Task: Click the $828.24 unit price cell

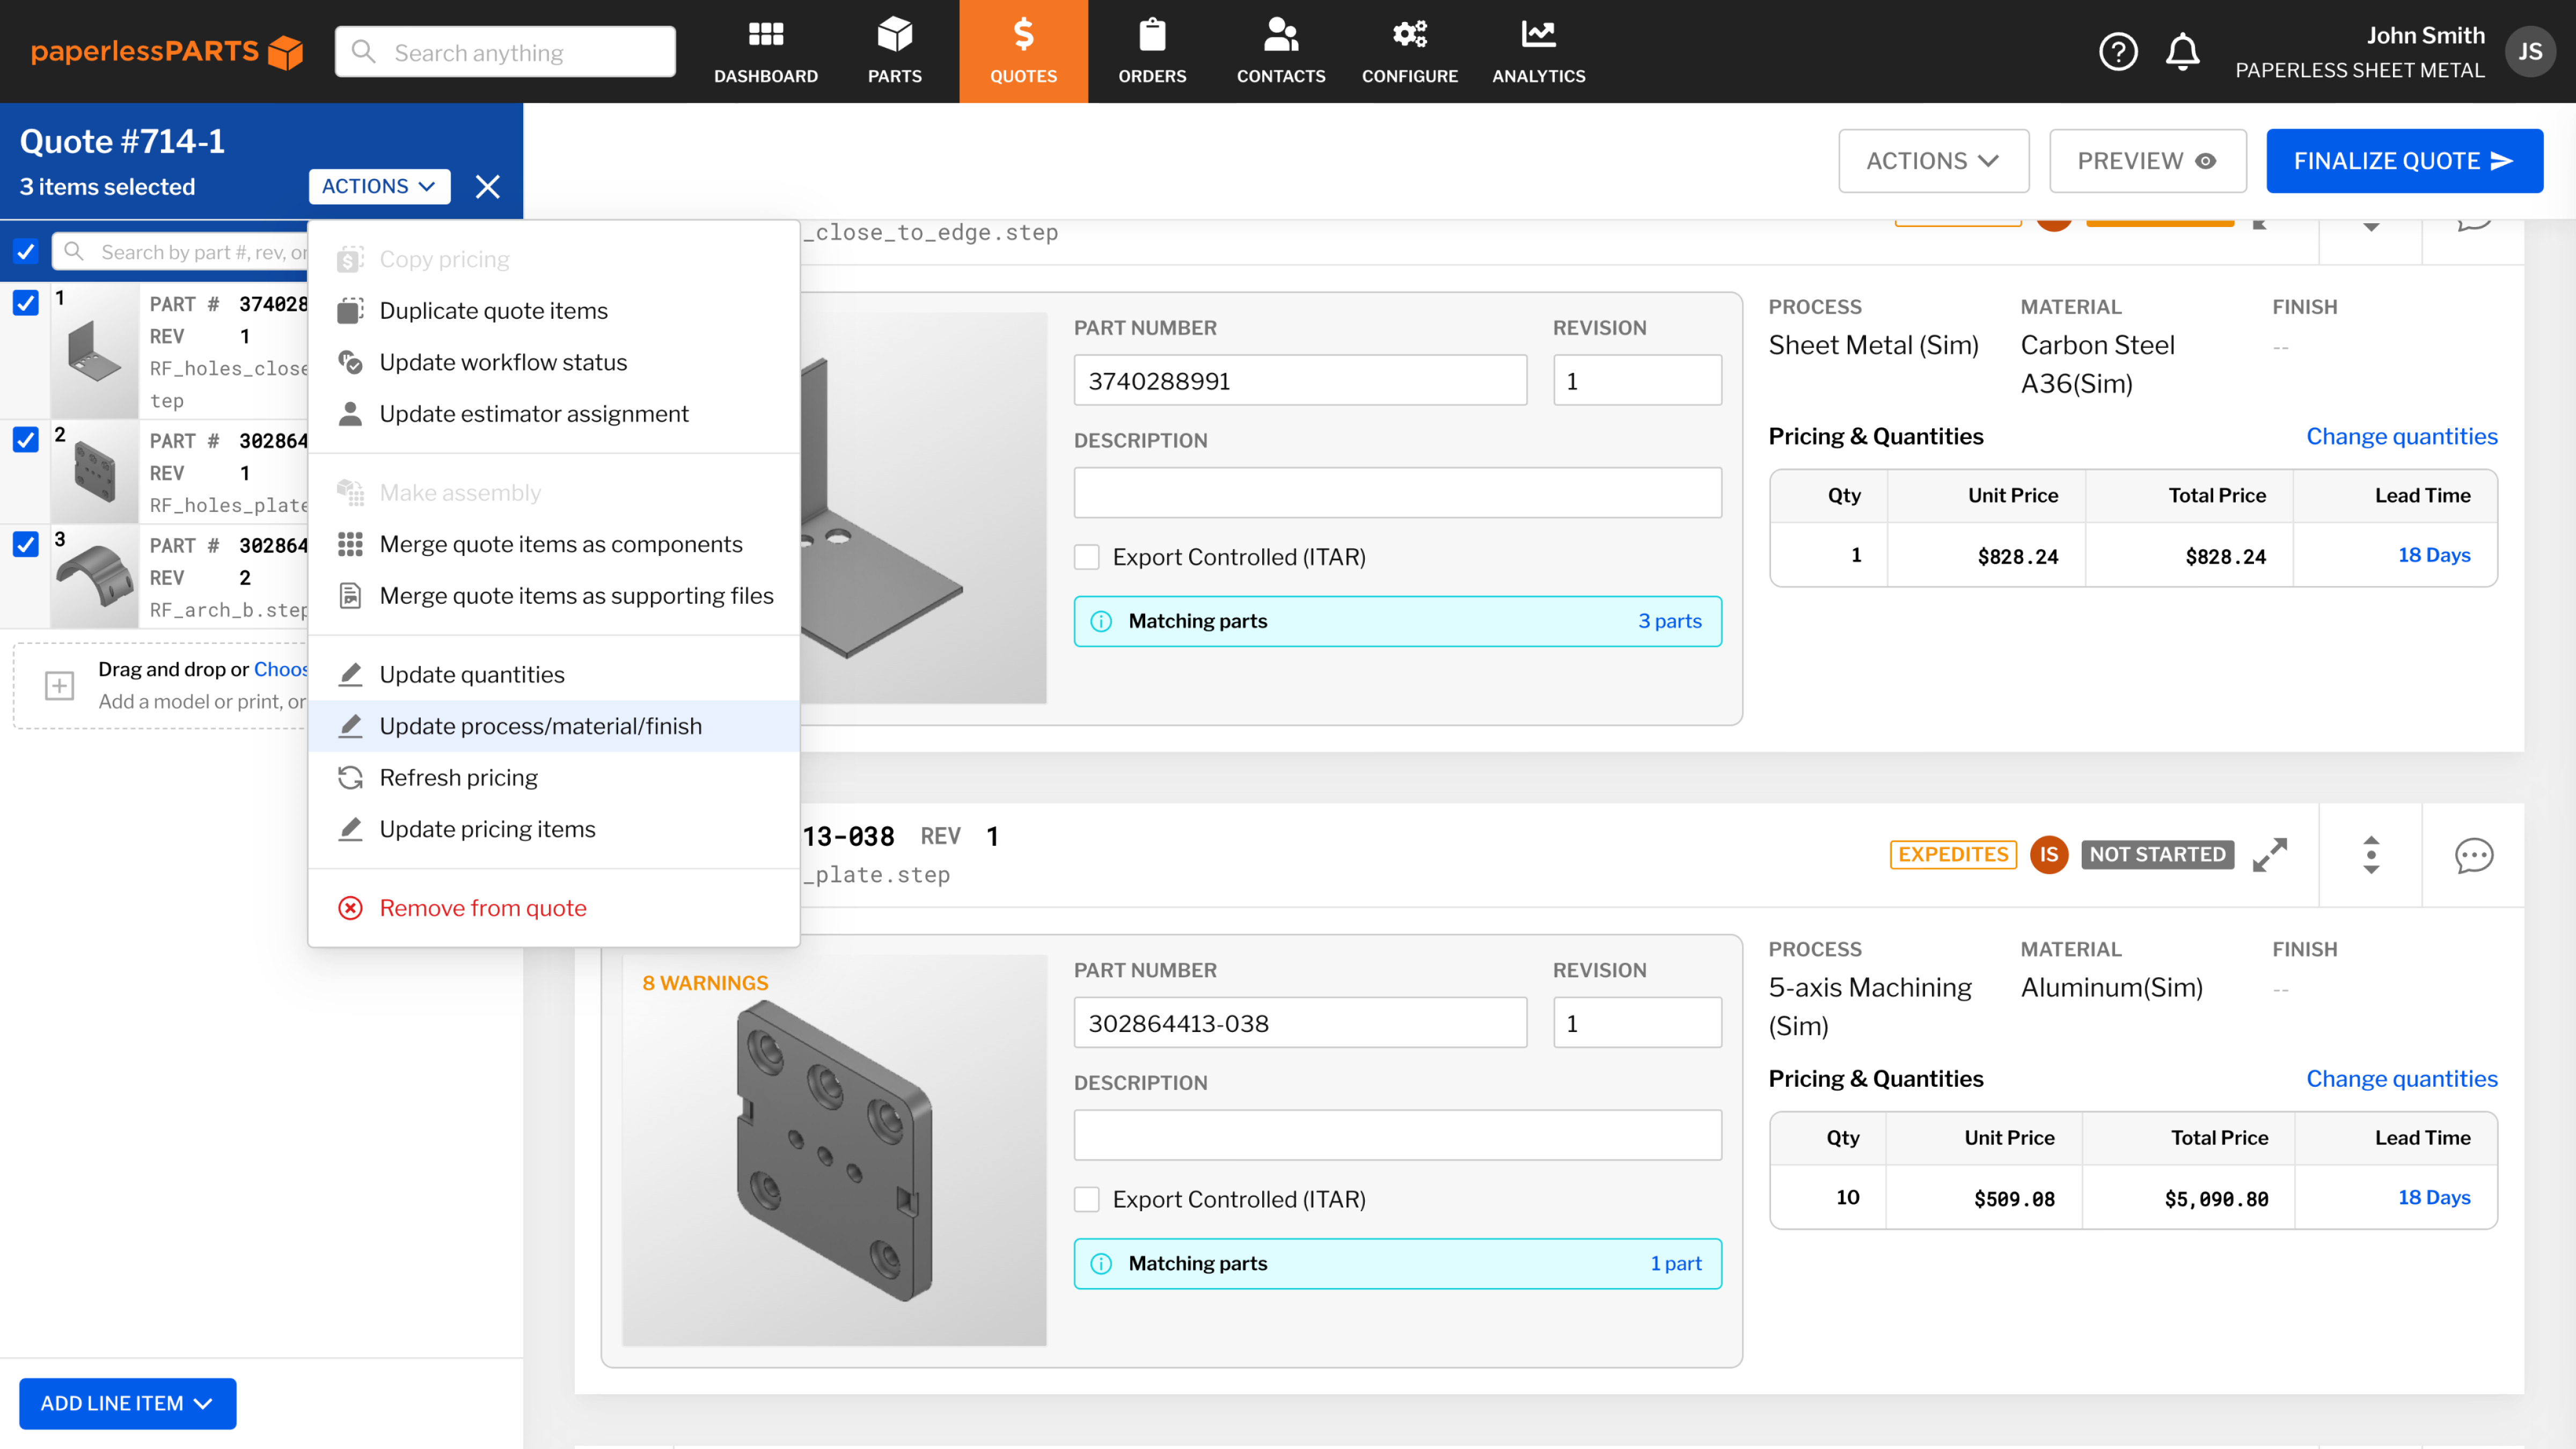Action: 1986,555
